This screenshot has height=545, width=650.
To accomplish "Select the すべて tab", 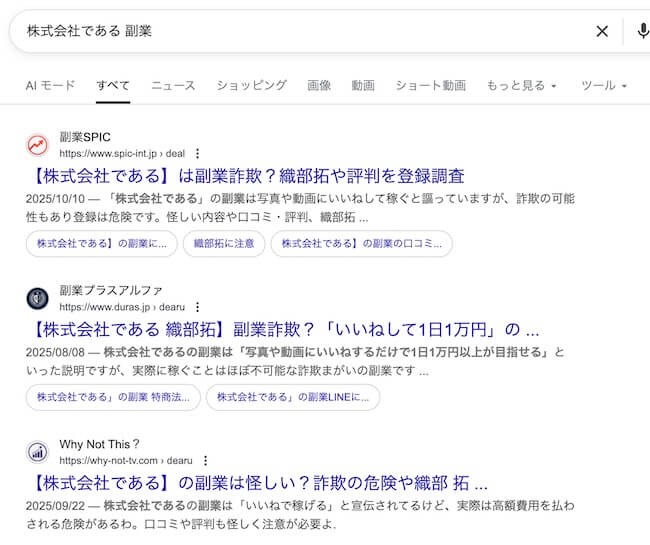I will (113, 85).
